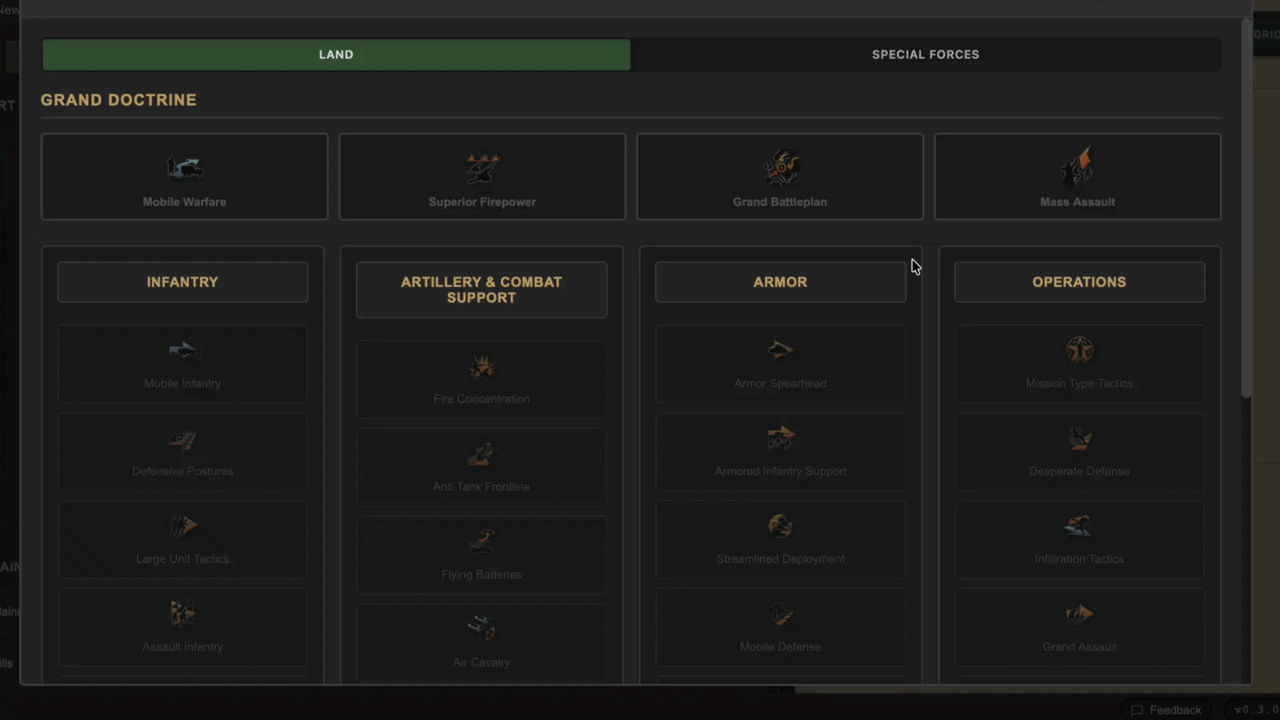Viewport: 1280px width, 720px height.
Task: Select the Fire Concentration text label
Action: coord(481,399)
